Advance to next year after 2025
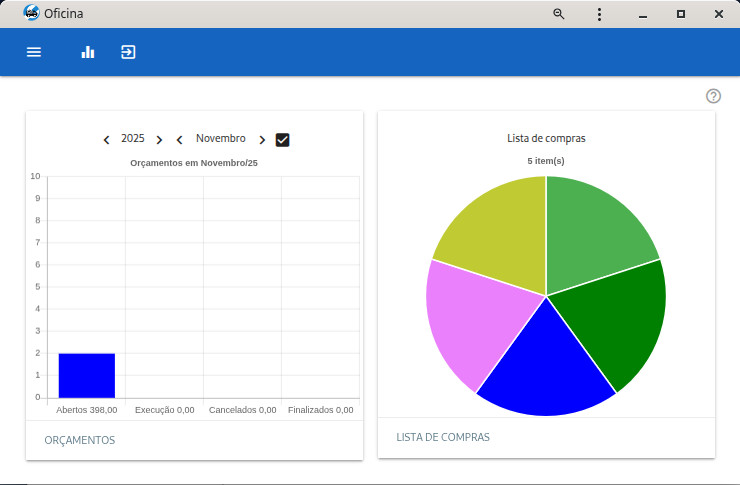 tap(159, 140)
